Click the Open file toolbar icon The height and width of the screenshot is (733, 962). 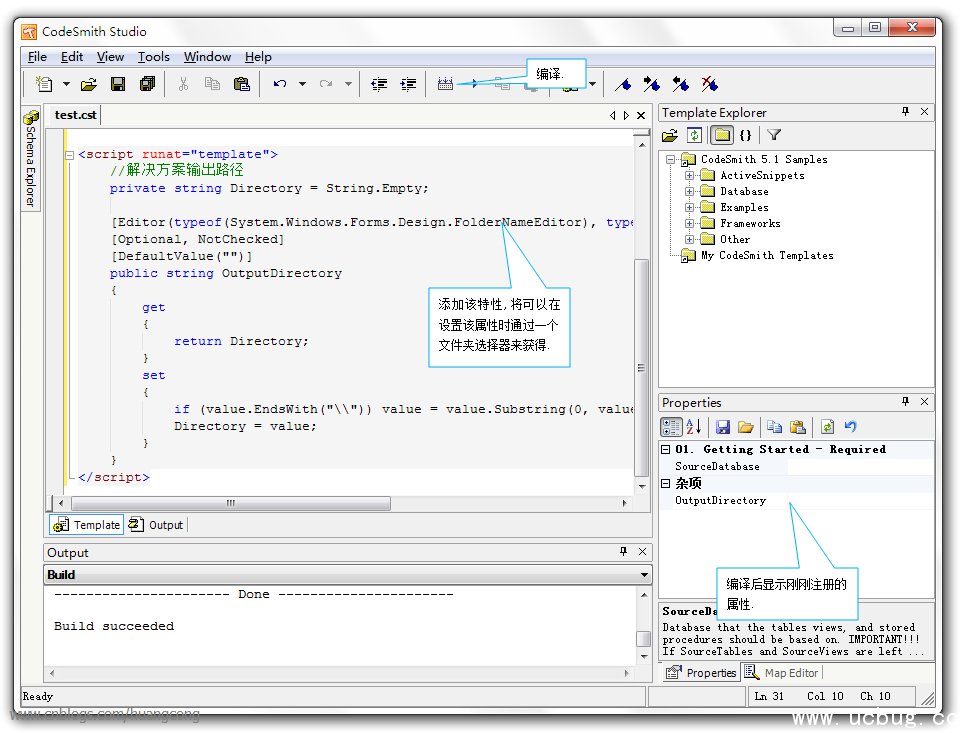click(89, 84)
